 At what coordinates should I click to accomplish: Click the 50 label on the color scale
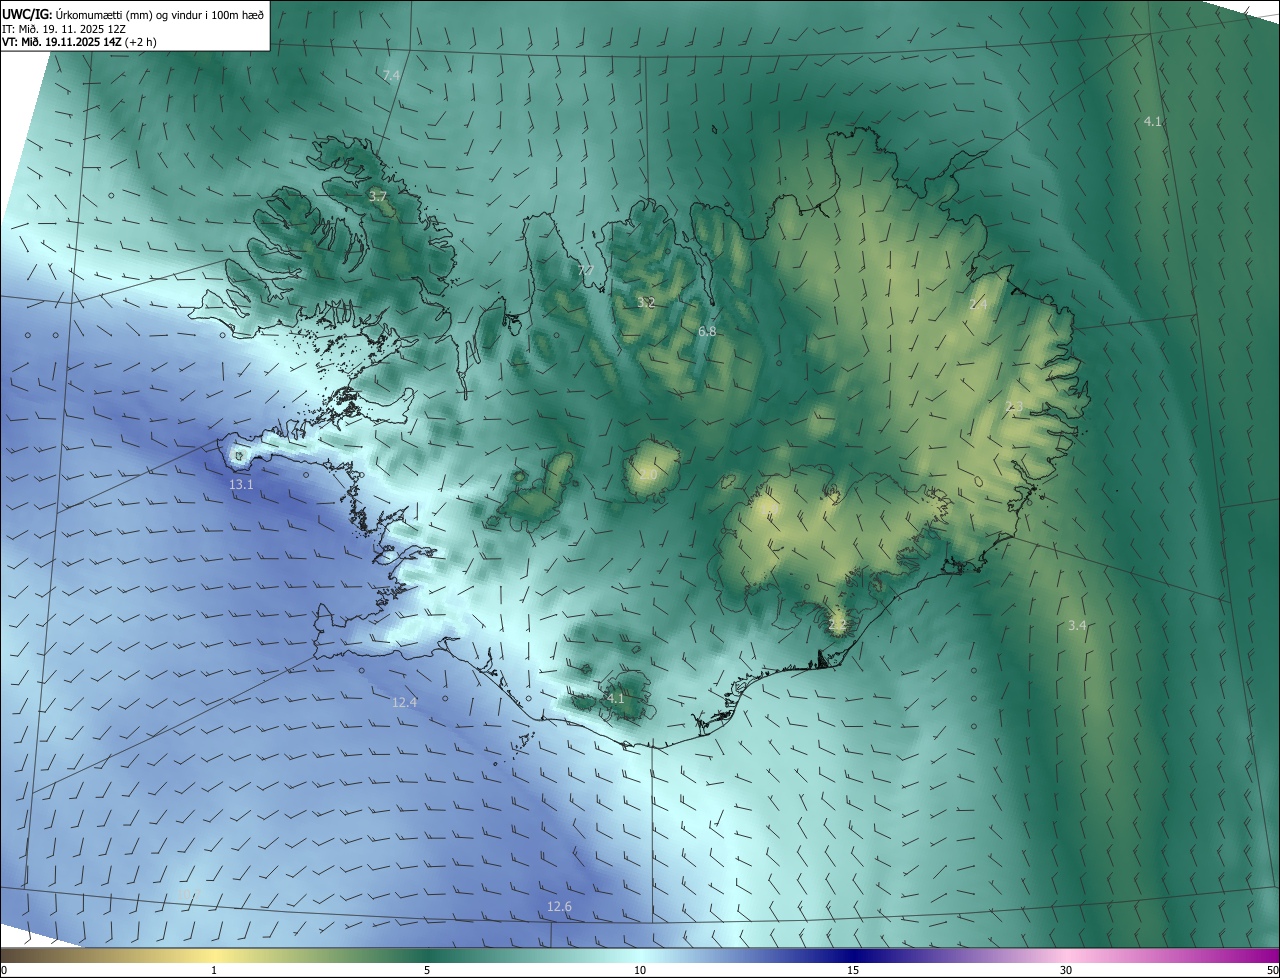[x=1272, y=970]
